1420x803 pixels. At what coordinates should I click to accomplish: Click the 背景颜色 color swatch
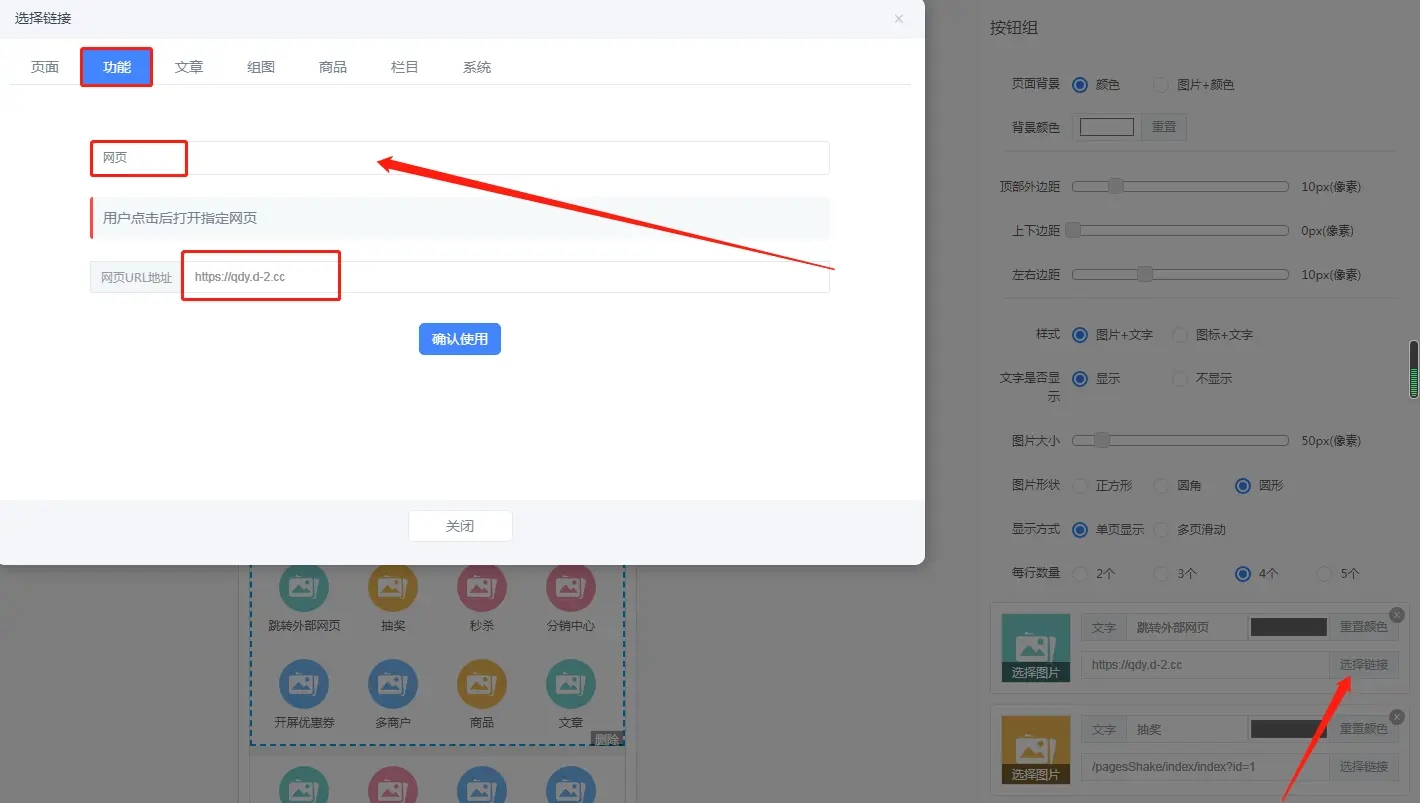pyautogui.click(x=1107, y=127)
